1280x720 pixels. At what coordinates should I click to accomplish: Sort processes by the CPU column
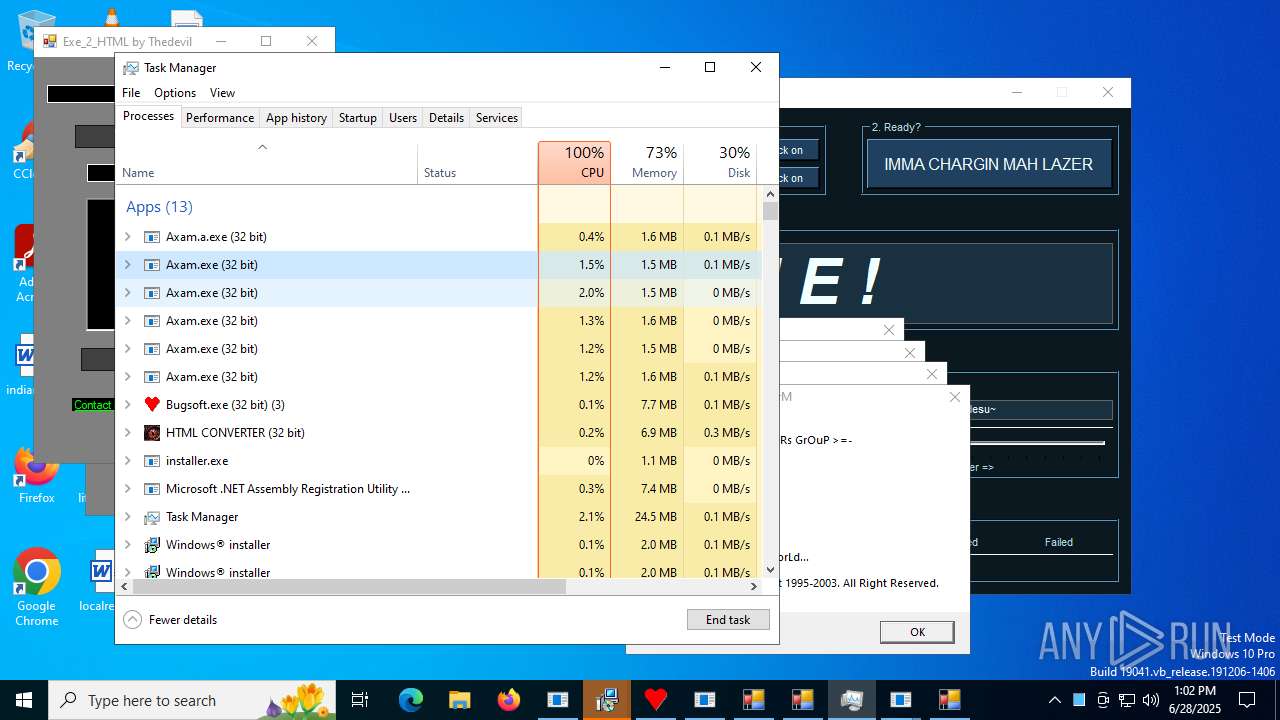click(574, 163)
